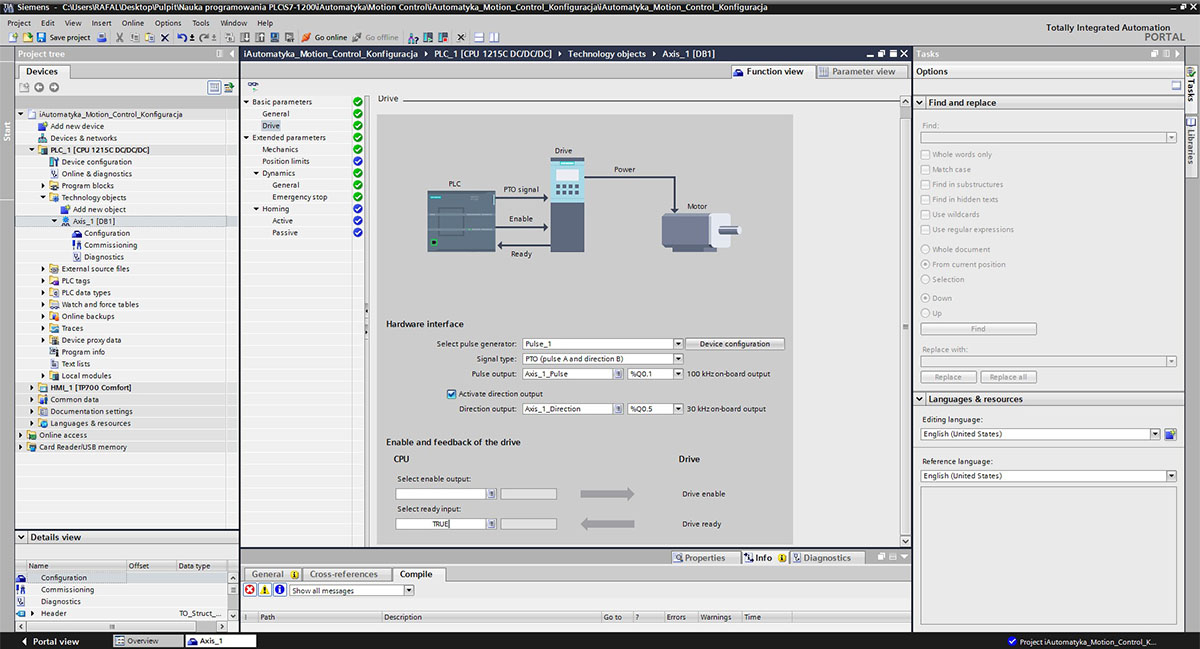Expand Program blocks tree node
Image resolution: width=1200 pixels, height=649 pixels.
44,186
